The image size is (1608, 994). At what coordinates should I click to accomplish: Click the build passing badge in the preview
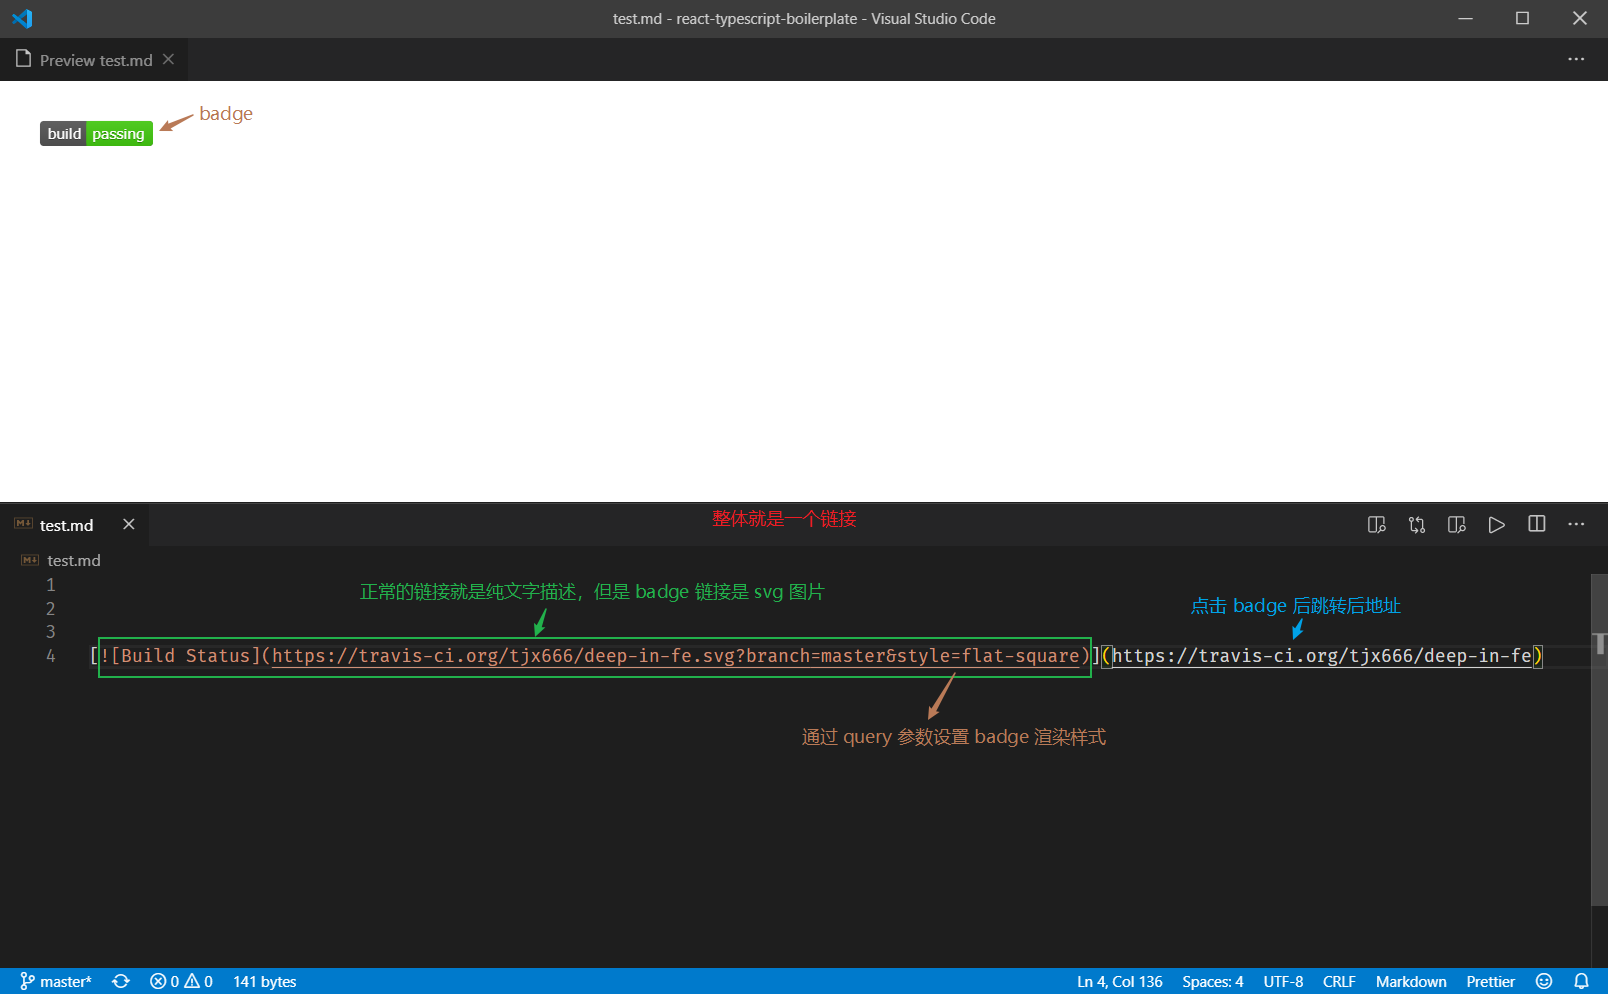tap(96, 134)
